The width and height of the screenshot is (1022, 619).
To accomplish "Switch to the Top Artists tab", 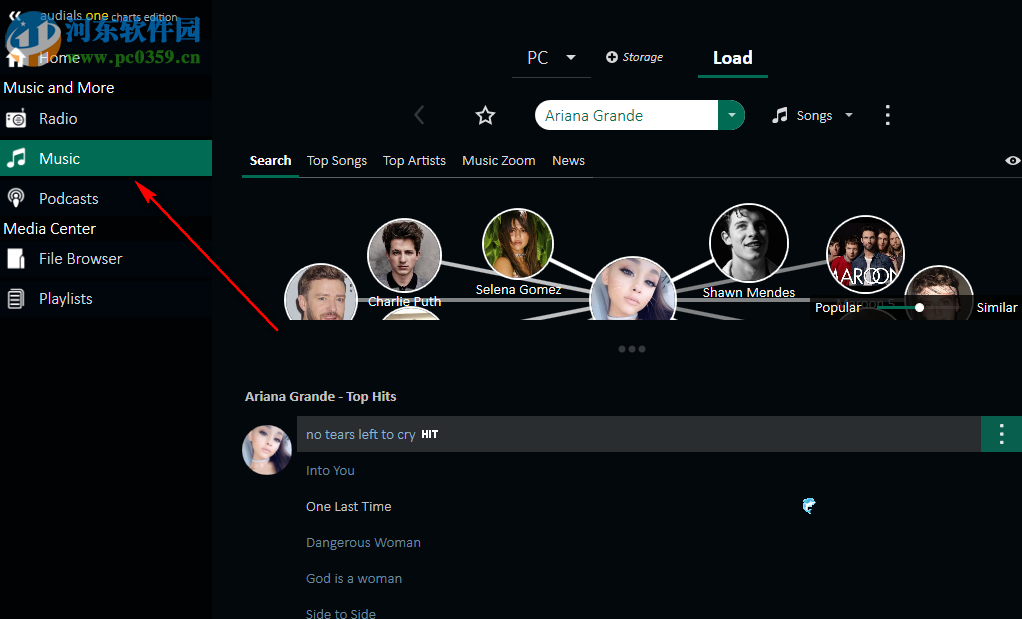I will pyautogui.click(x=414, y=160).
